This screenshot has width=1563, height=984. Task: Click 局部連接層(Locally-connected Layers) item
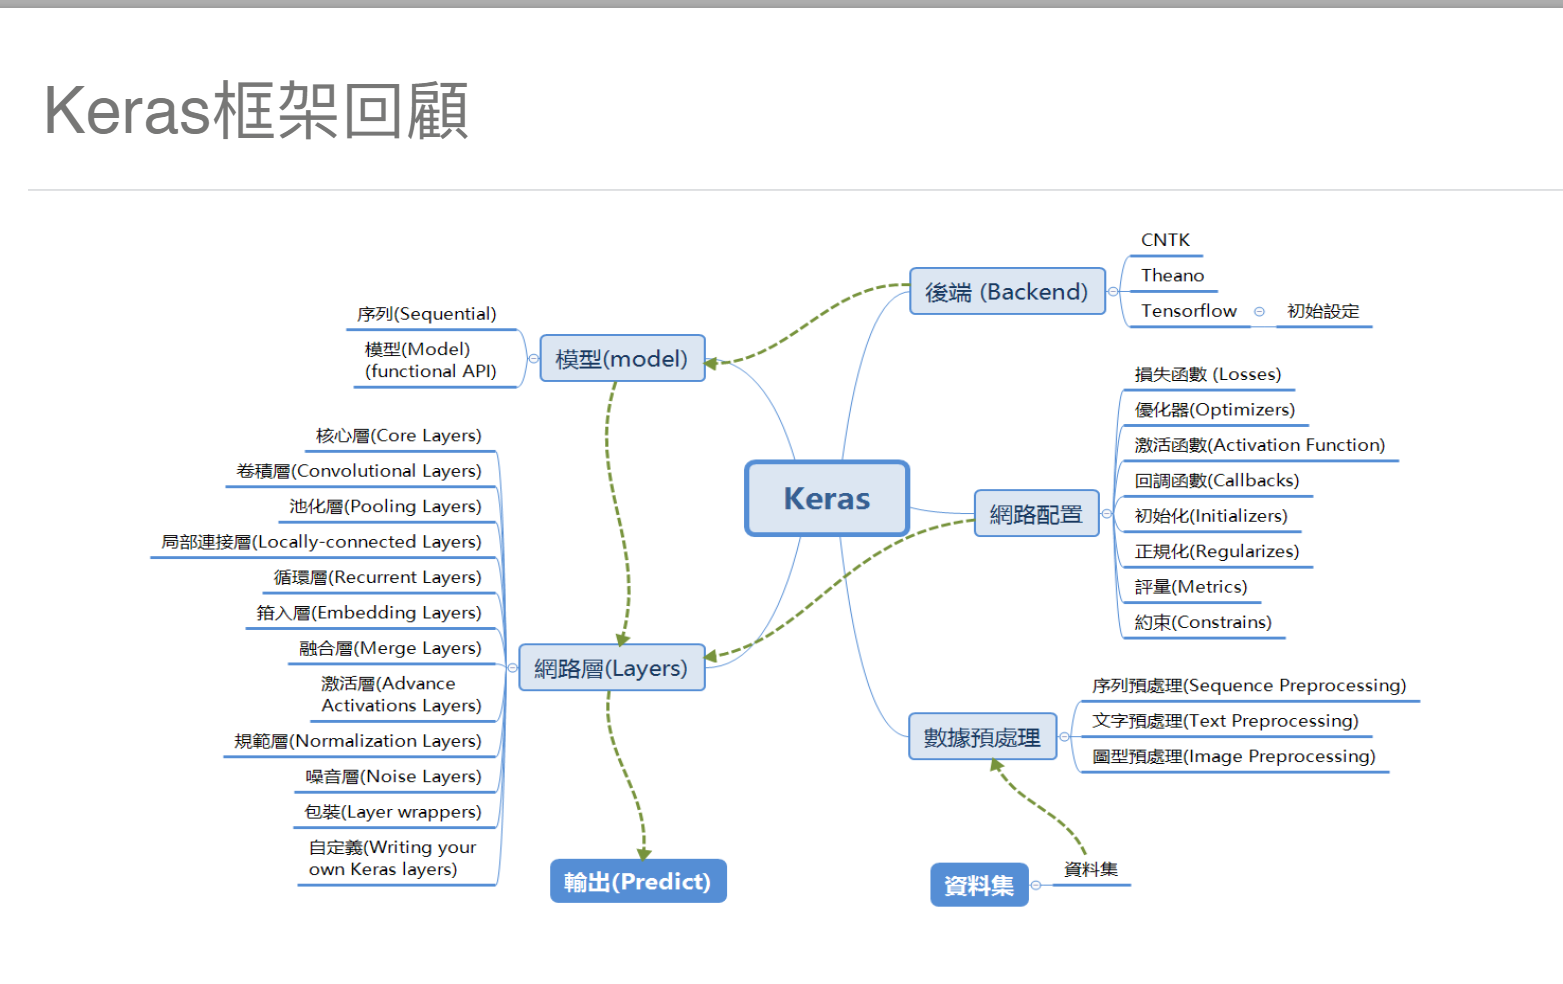point(321,542)
